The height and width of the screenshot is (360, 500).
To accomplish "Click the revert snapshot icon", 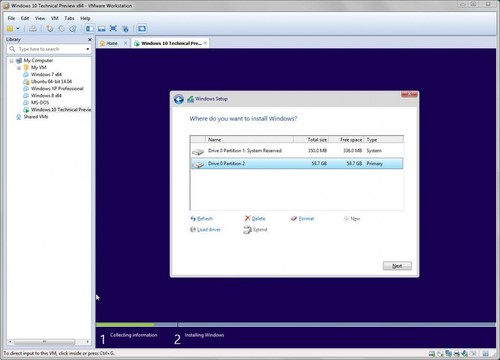I will click(x=61, y=29).
